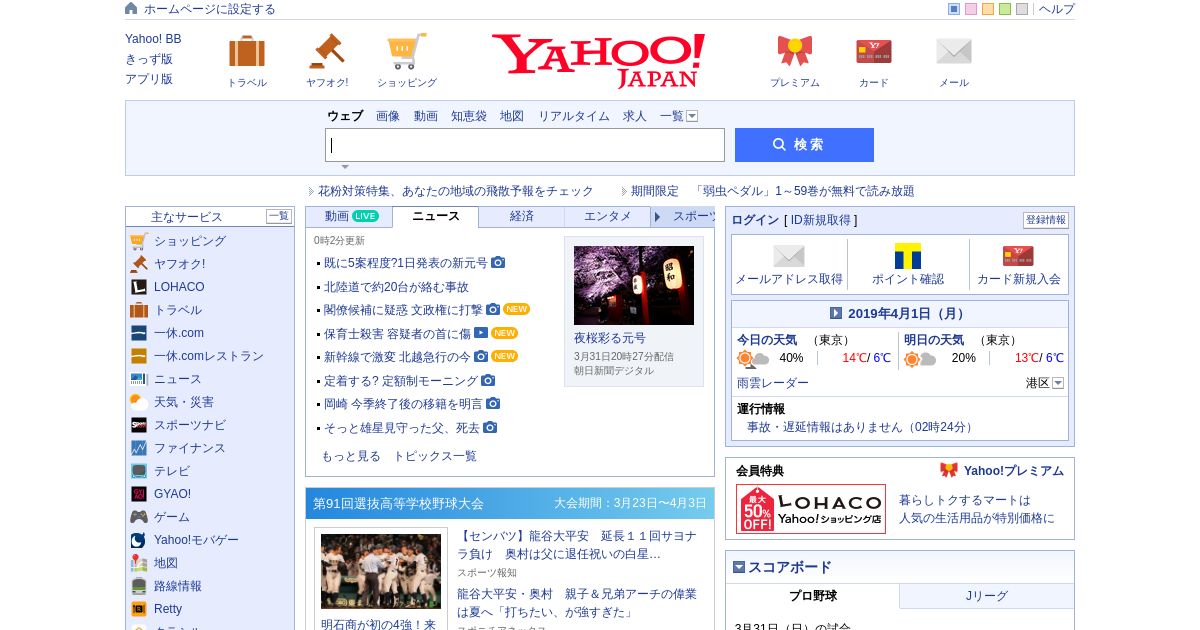Viewport: 1200px width, 630px height.
Task: Open the baseball team photo thumbnail
Action: point(381,571)
